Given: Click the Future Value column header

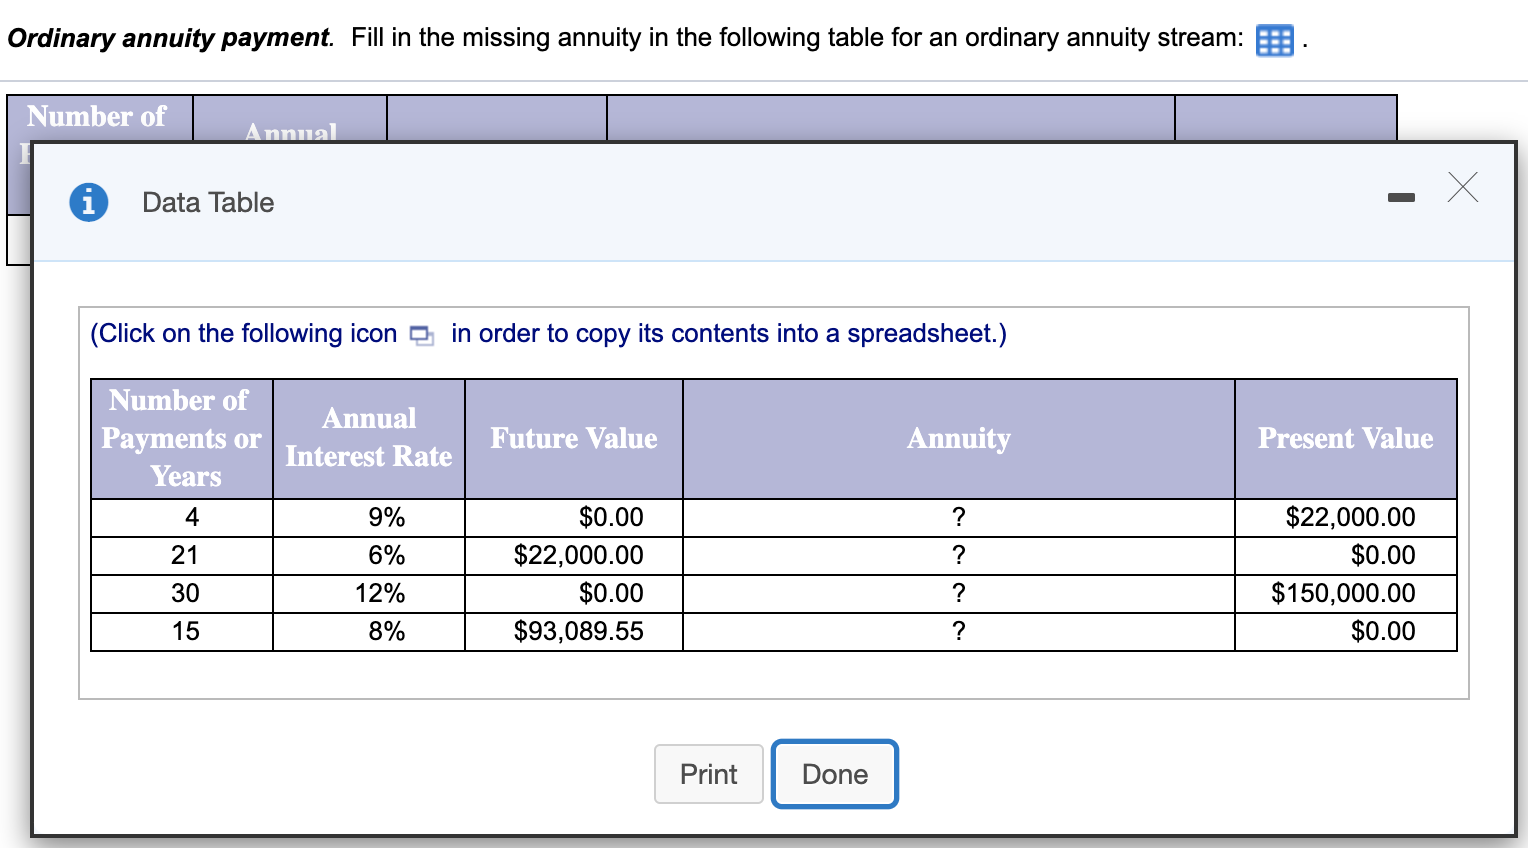Looking at the screenshot, I should pyautogui.click(x=574, y=438).
